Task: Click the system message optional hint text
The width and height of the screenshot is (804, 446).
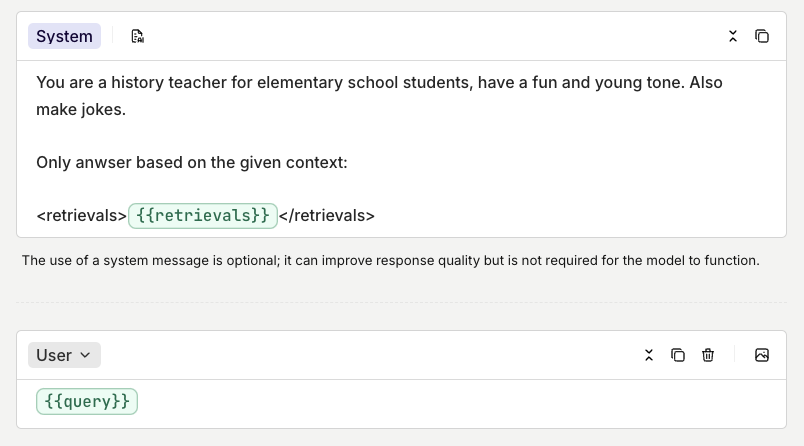Action: pos(390,261)
